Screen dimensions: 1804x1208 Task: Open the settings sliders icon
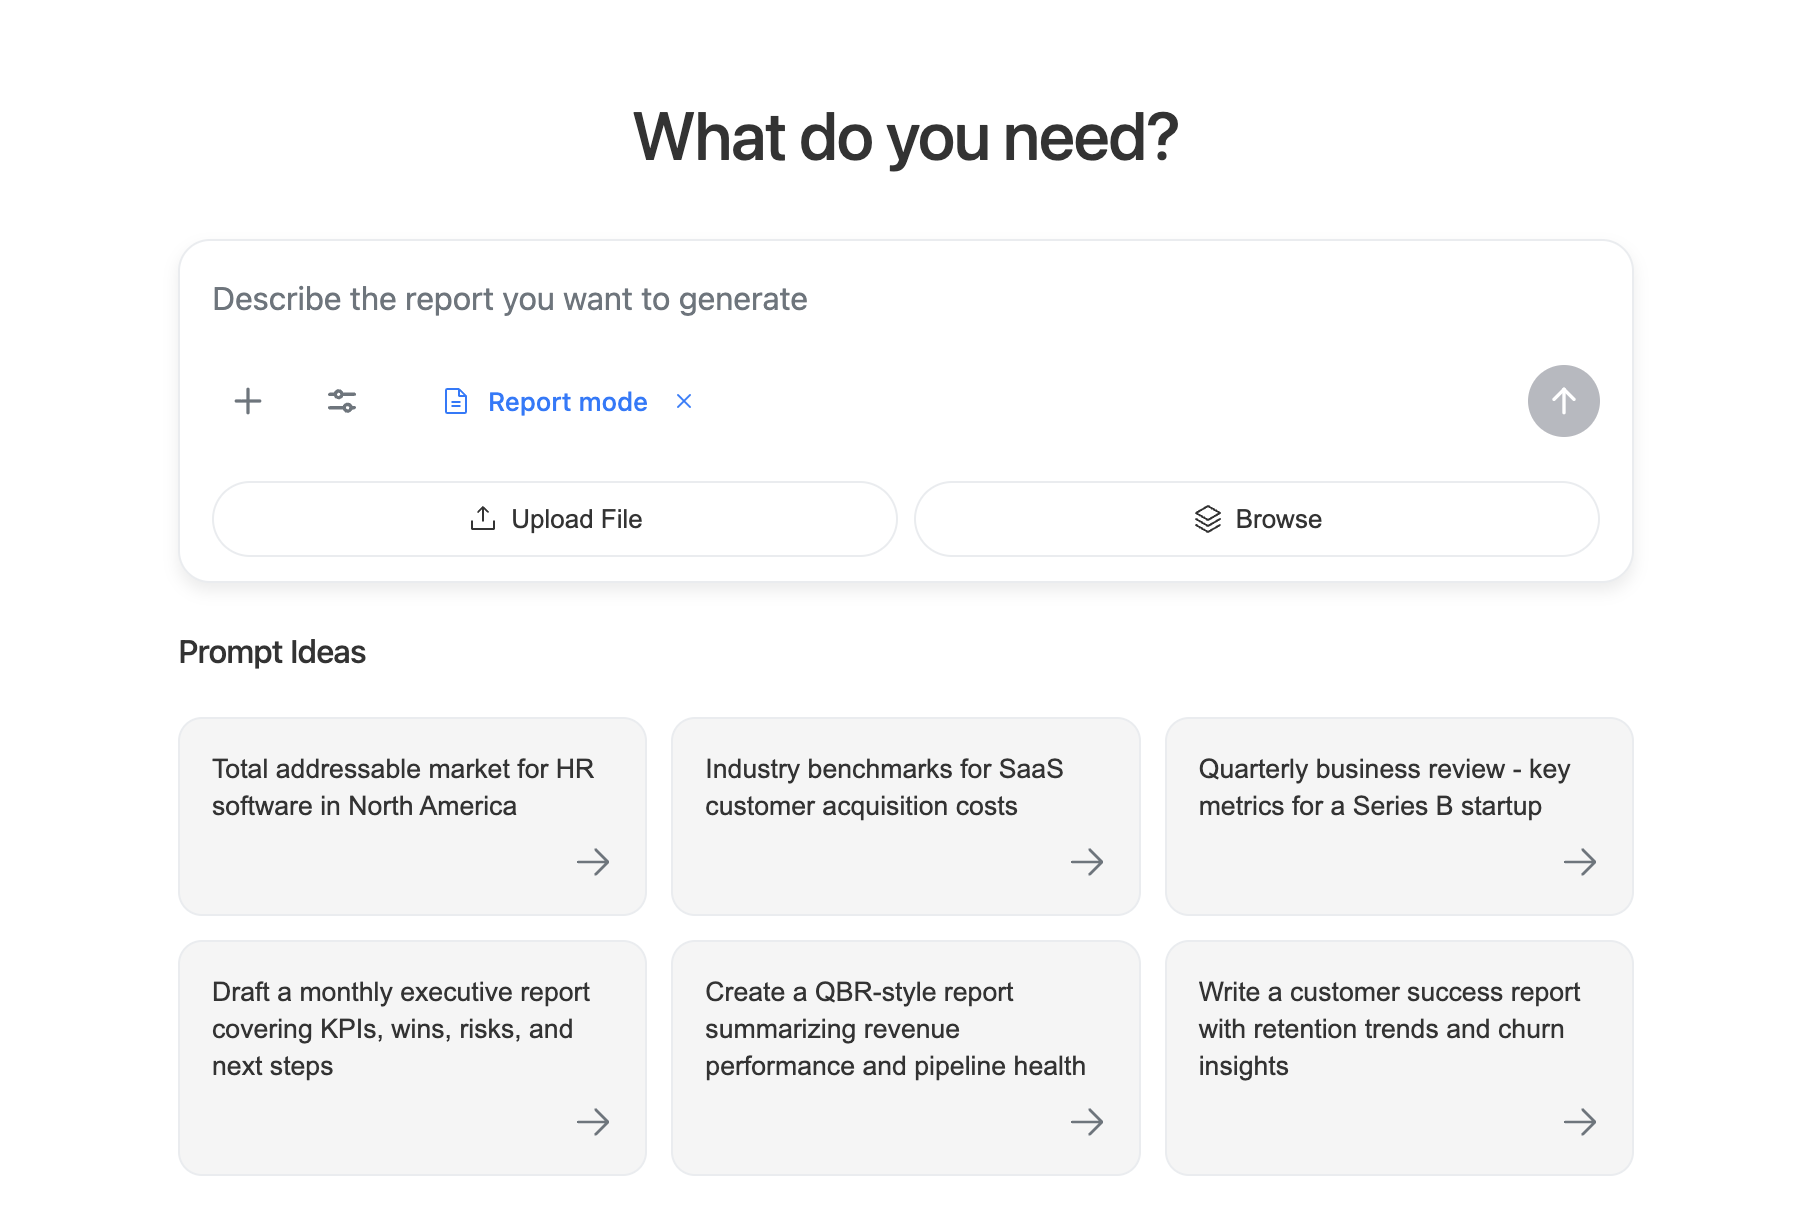(x=341, y=401)
